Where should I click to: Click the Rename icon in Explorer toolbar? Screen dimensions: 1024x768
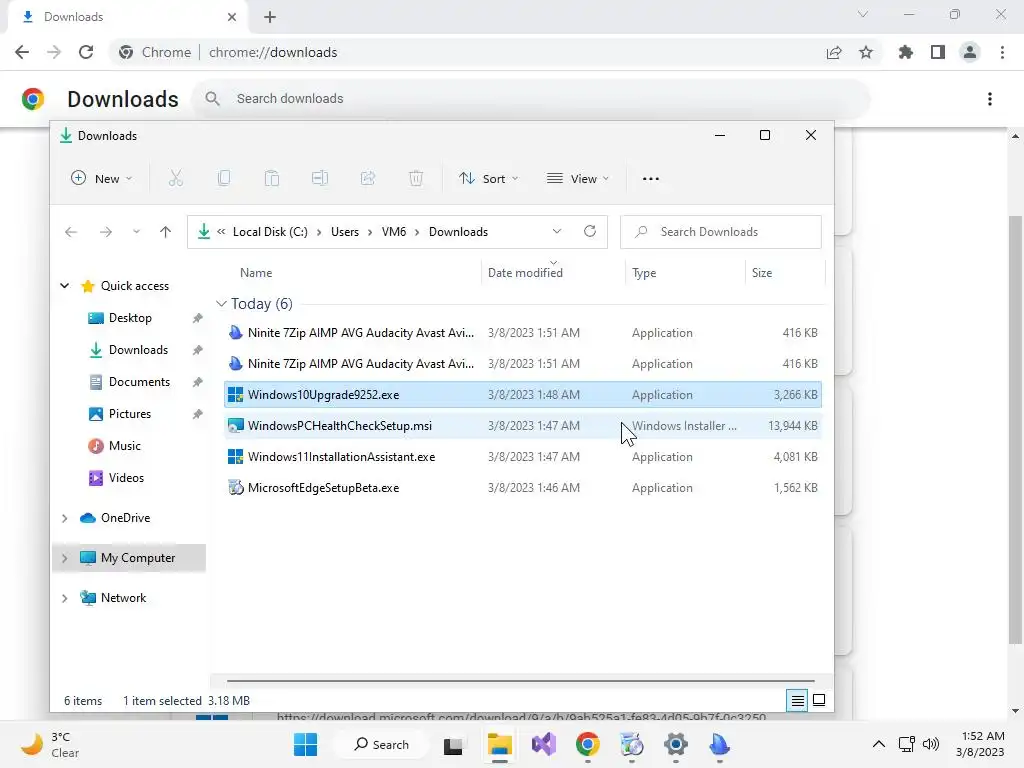click(x=320, y=178)
